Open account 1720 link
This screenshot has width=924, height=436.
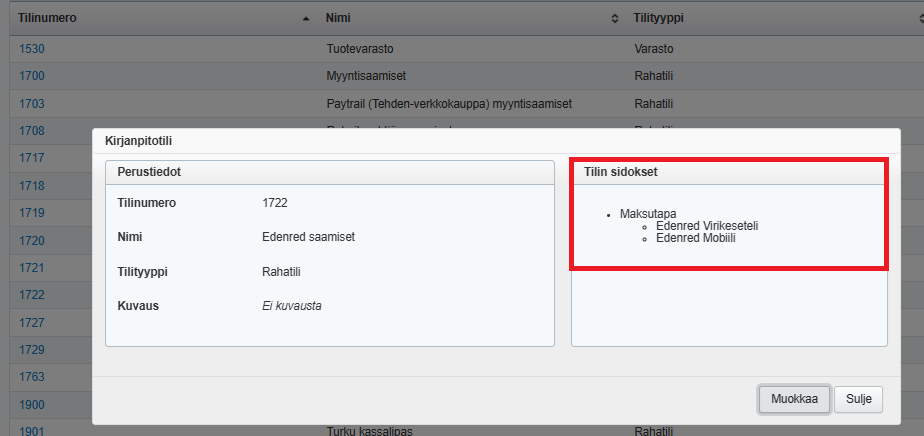(31, 241)
